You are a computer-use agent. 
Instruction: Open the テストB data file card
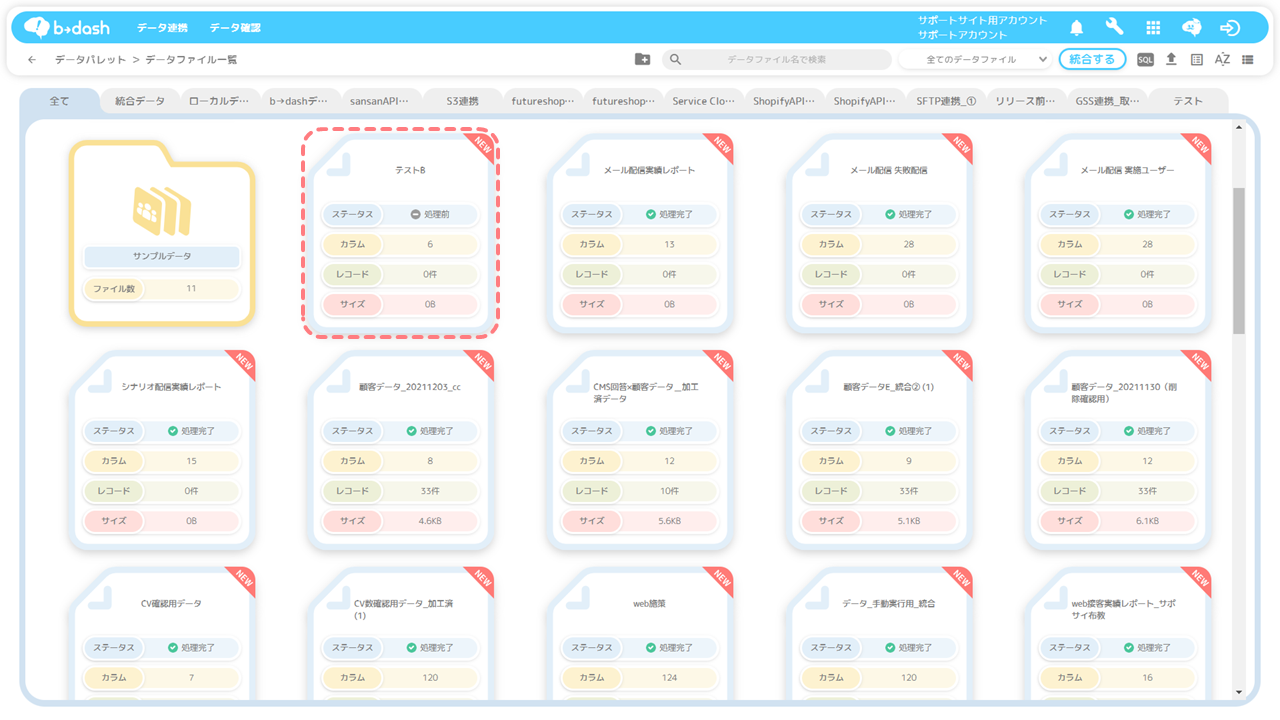coord(400,233)
